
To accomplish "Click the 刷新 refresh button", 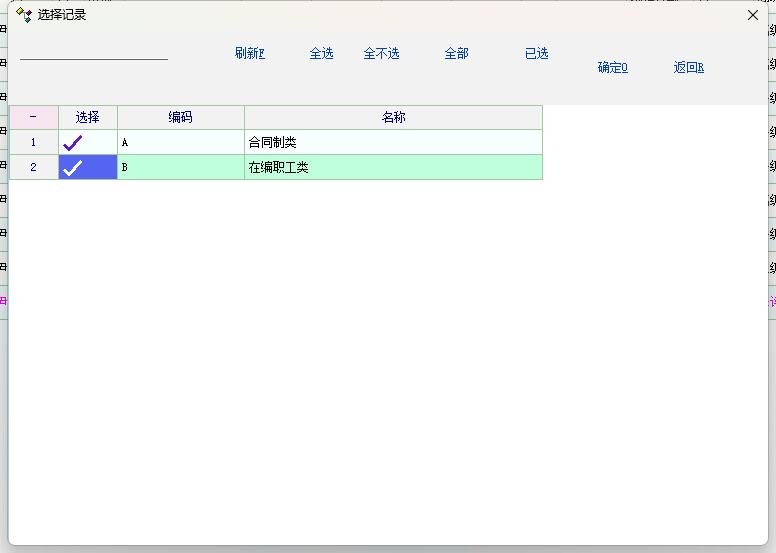I will pos(249,54).
